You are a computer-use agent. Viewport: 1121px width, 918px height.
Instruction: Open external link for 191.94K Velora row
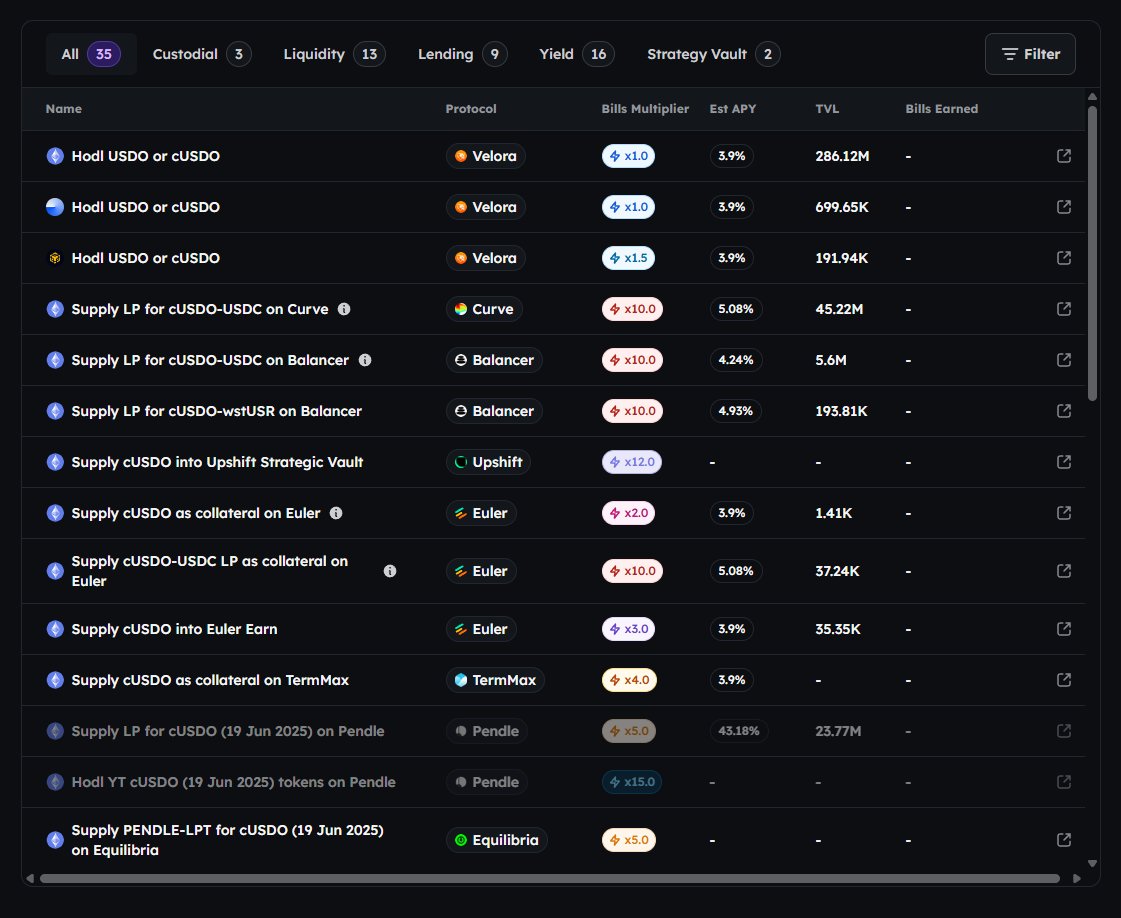click(x=1064, y=257)
